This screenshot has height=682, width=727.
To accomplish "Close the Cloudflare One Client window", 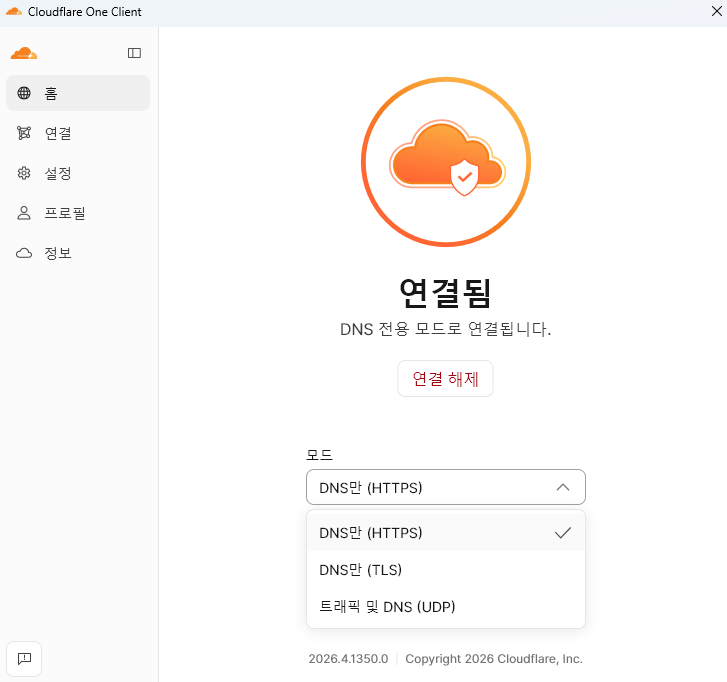I will (x=717, y=11).
